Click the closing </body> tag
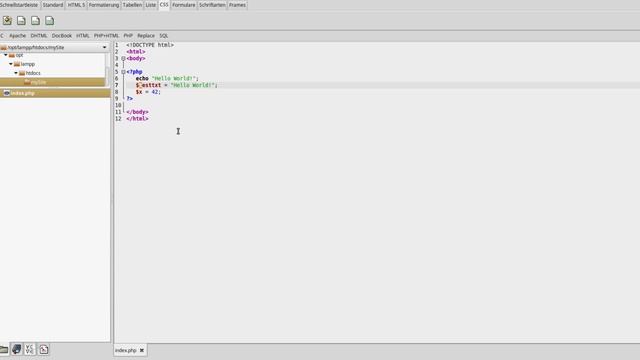This screenshot has width=640, height=360. pos(137,112)
